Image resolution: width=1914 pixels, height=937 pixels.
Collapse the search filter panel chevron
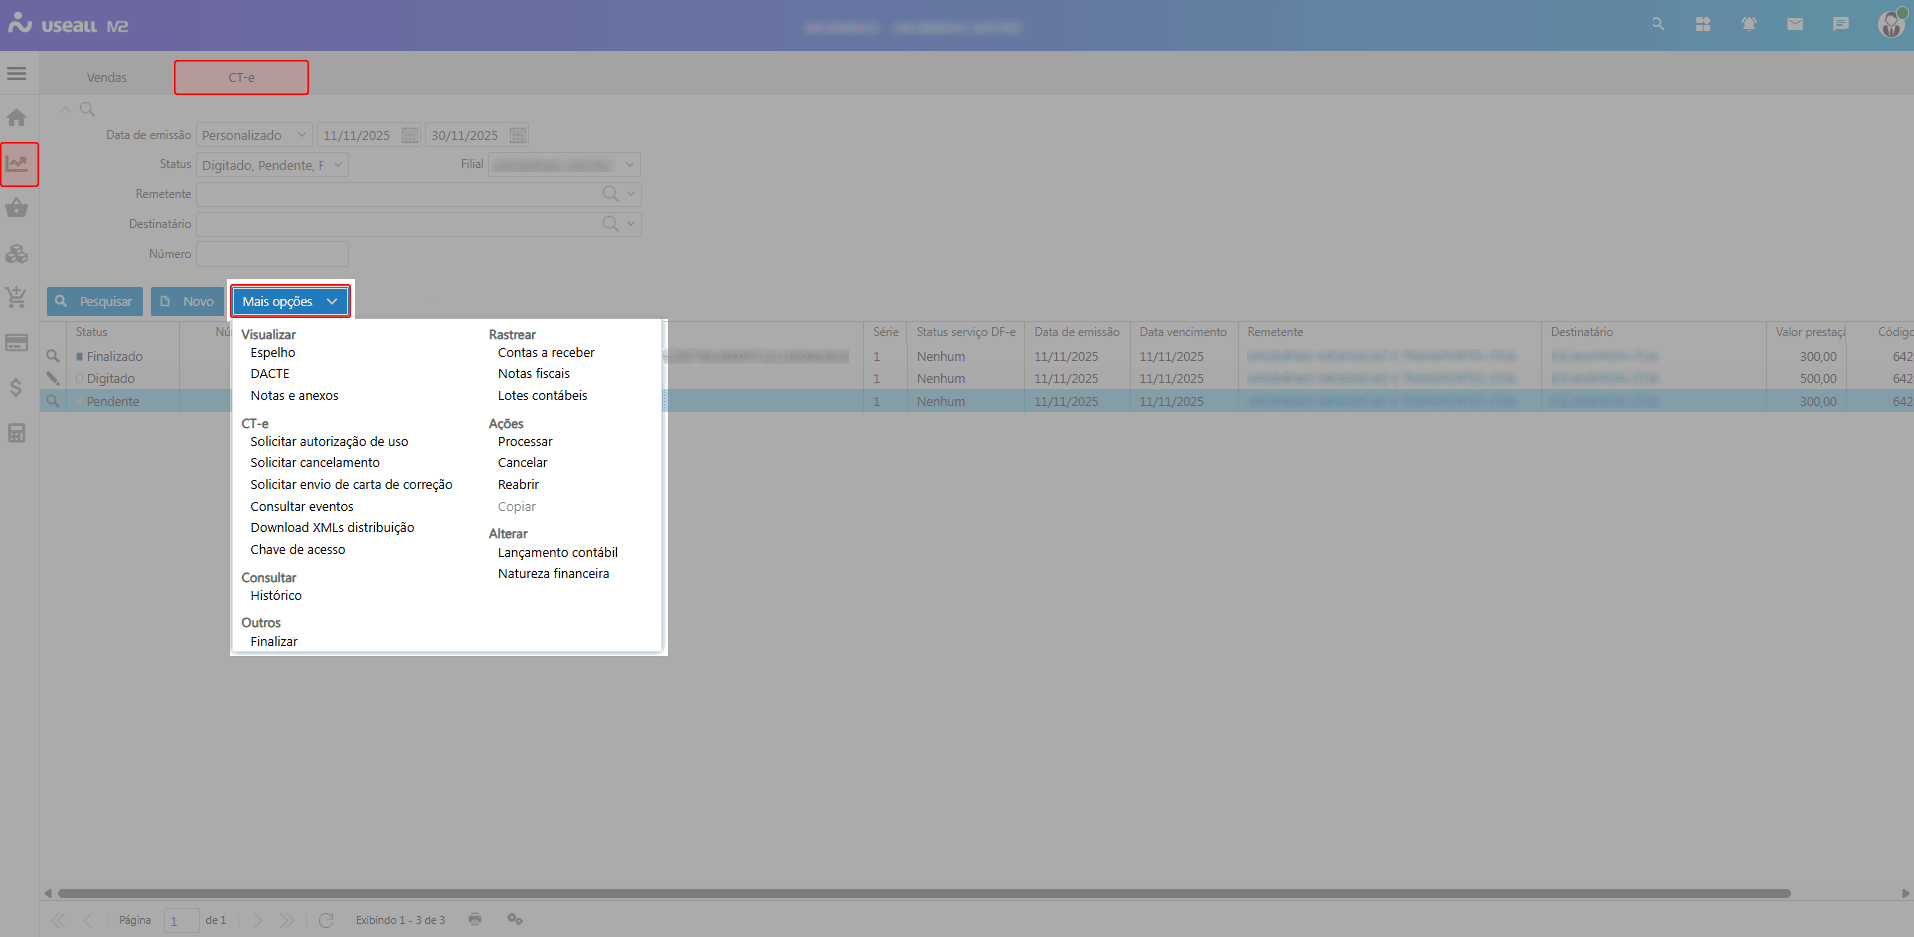pyautogui.click(x=65, y=109)
